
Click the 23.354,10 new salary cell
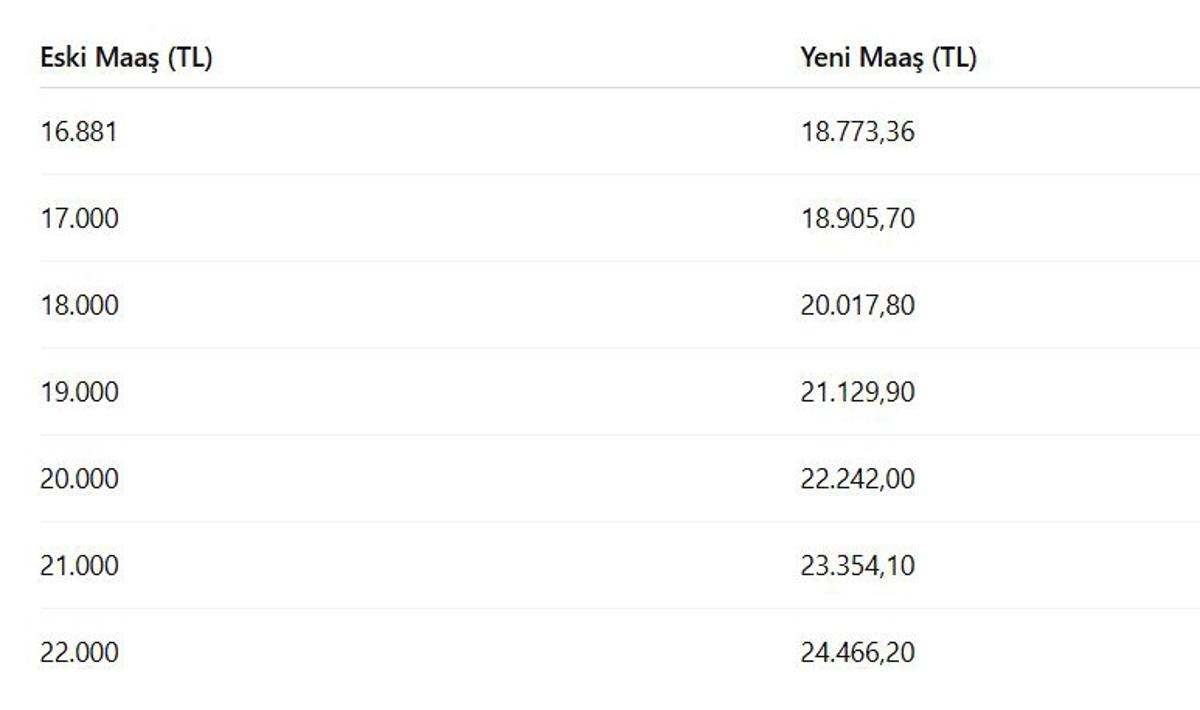[857, 566]
